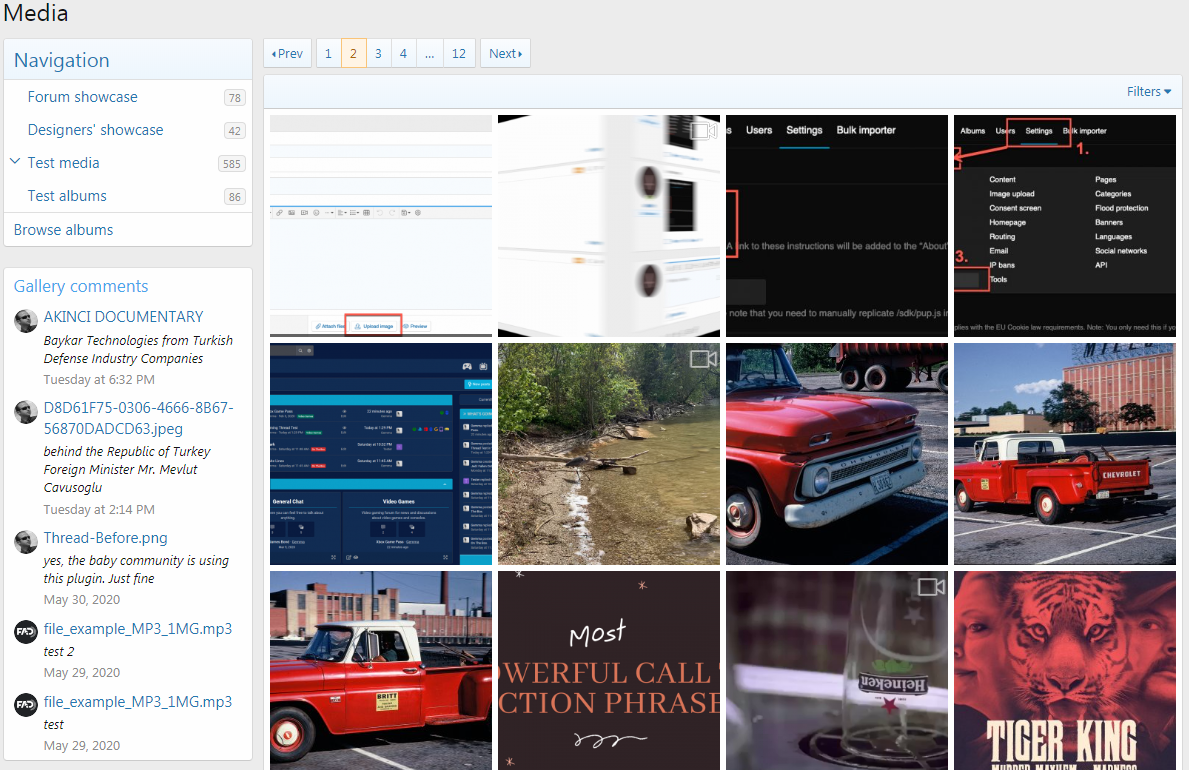The height and width of the screenshot is (770, 1189).
Task: Click the video icon on Heineken bottle thumbnail
Action: click(931, 587)
